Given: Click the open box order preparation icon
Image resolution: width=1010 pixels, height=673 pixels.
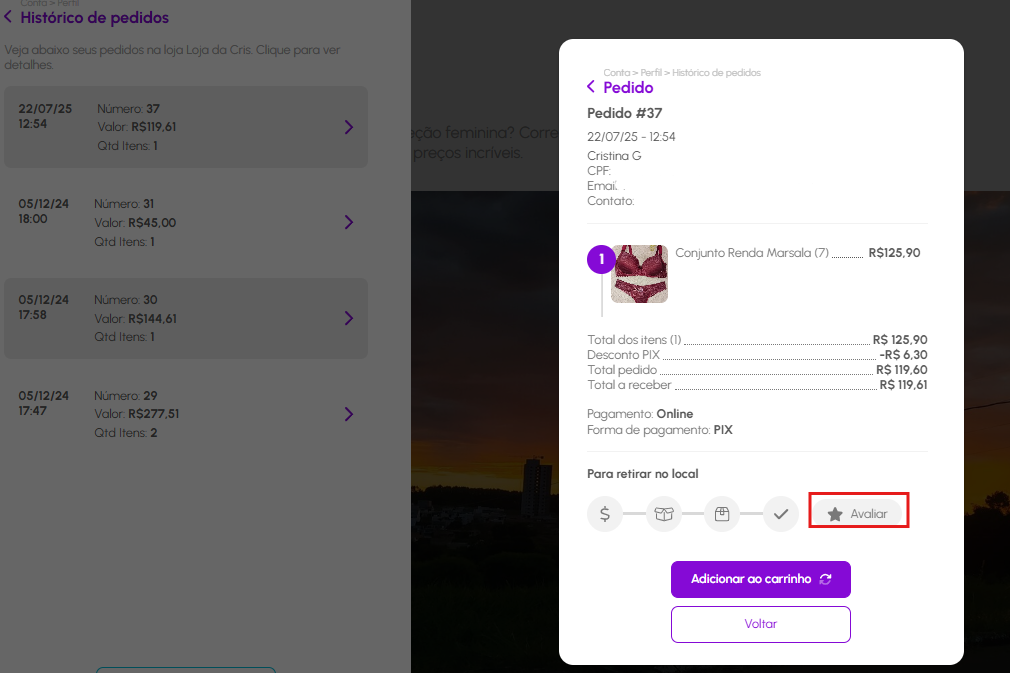Looking at the screenshot, I should pyautogui.click(x=664, y=514).
